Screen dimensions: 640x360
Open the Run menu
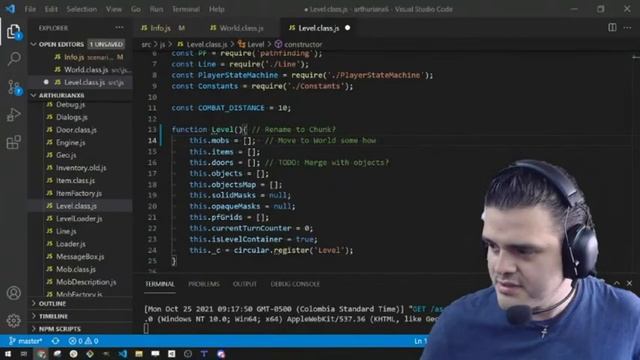(x=156, y=9)
